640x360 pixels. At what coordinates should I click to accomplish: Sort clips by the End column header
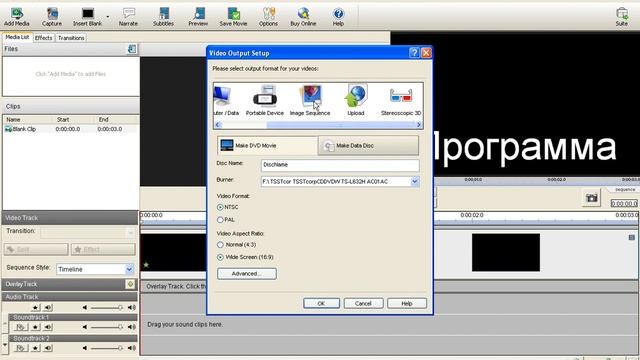118,120
